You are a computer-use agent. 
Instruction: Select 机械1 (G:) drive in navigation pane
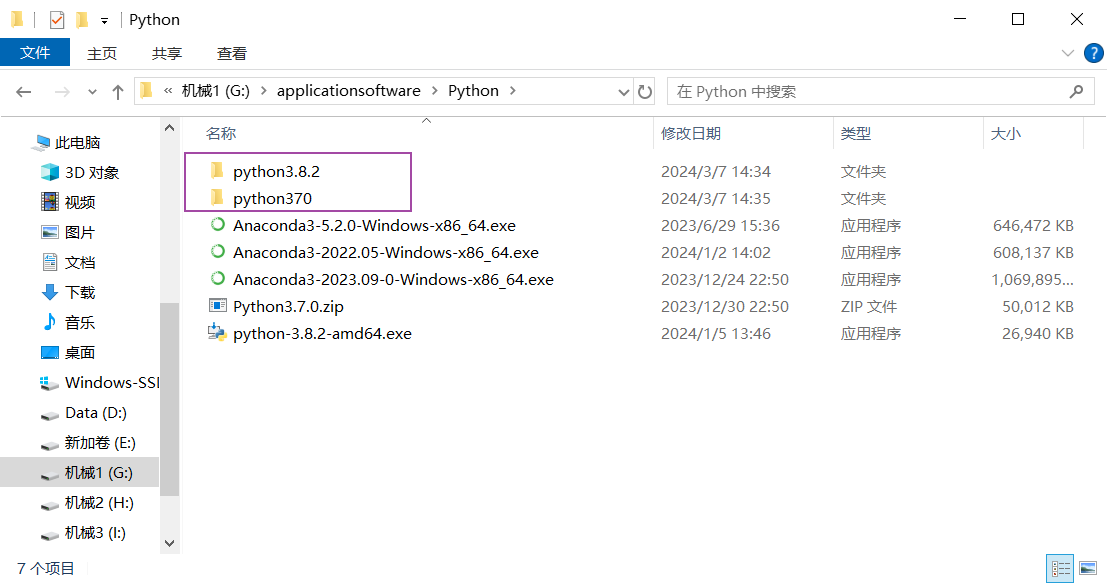(98, 473)
